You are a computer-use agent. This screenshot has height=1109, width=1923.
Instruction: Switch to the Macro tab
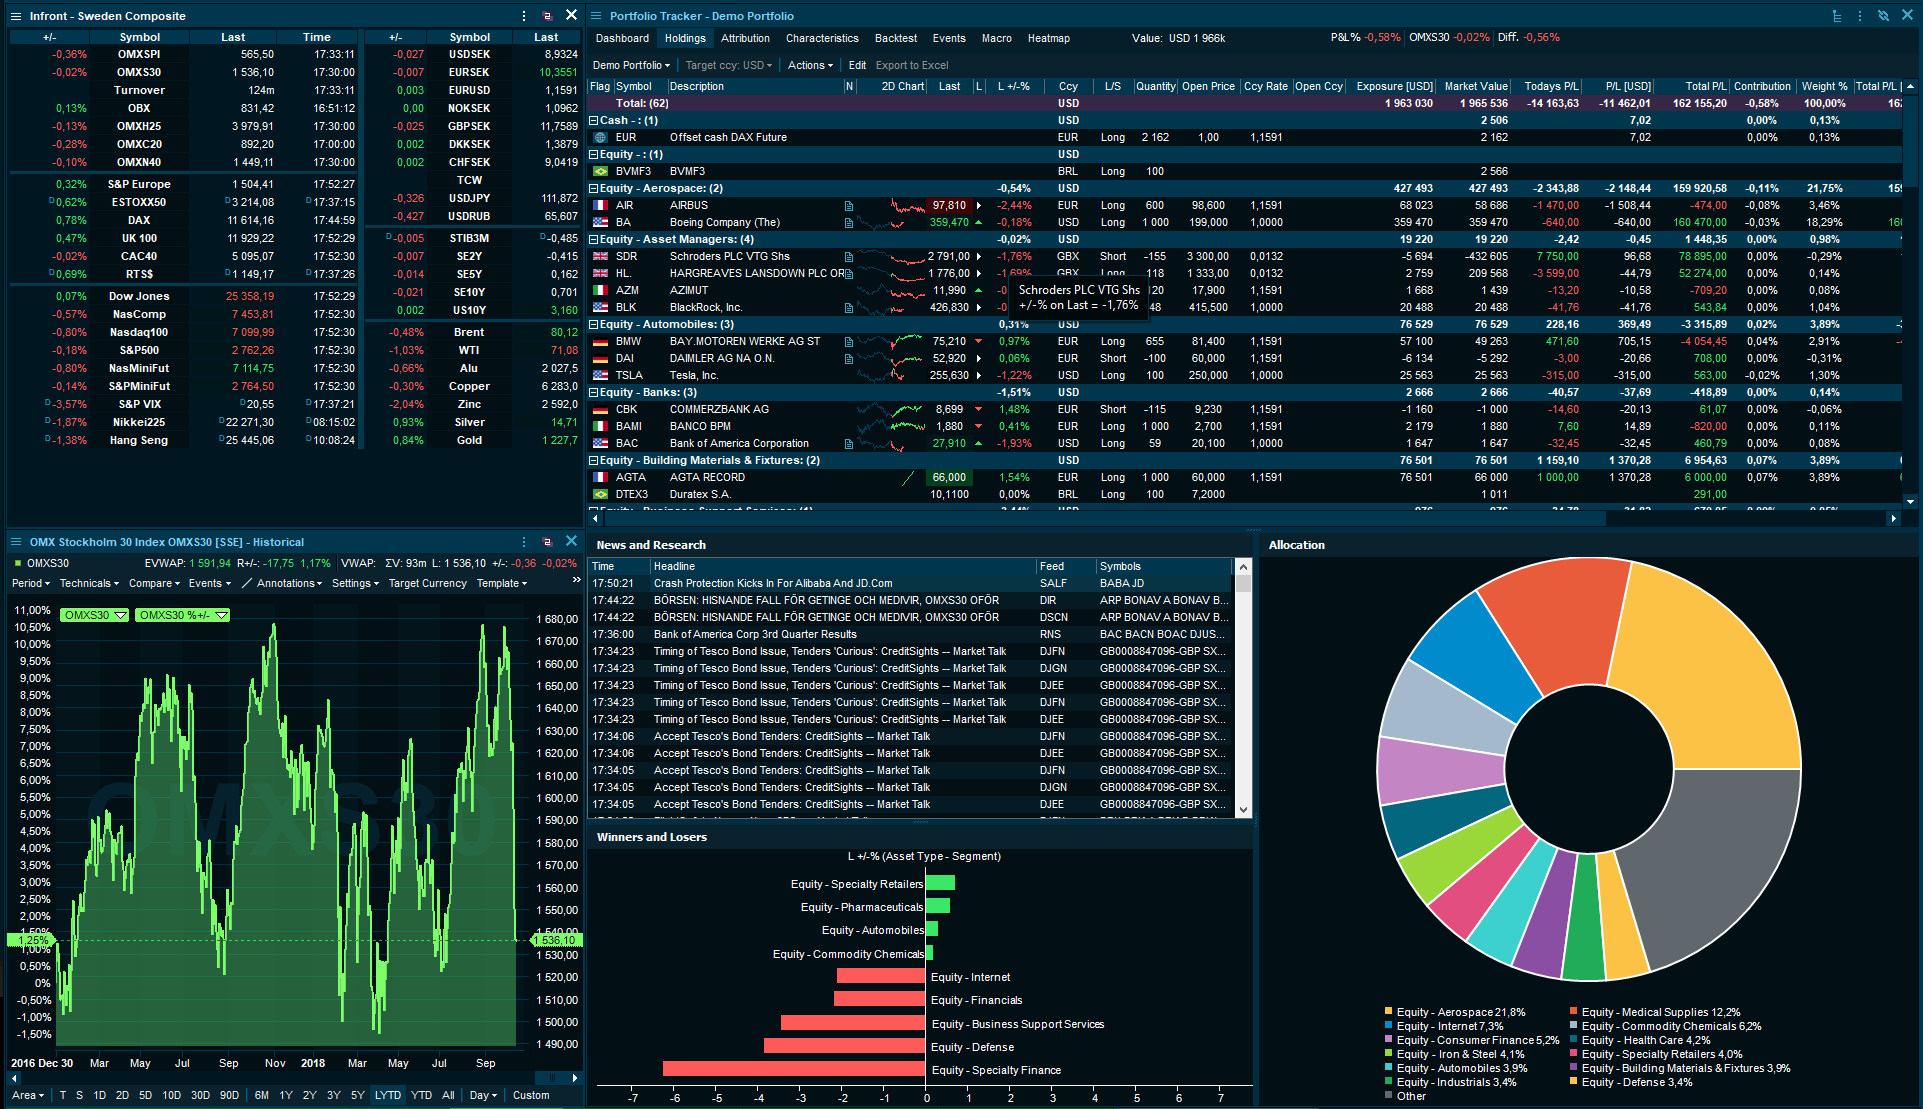996,38
